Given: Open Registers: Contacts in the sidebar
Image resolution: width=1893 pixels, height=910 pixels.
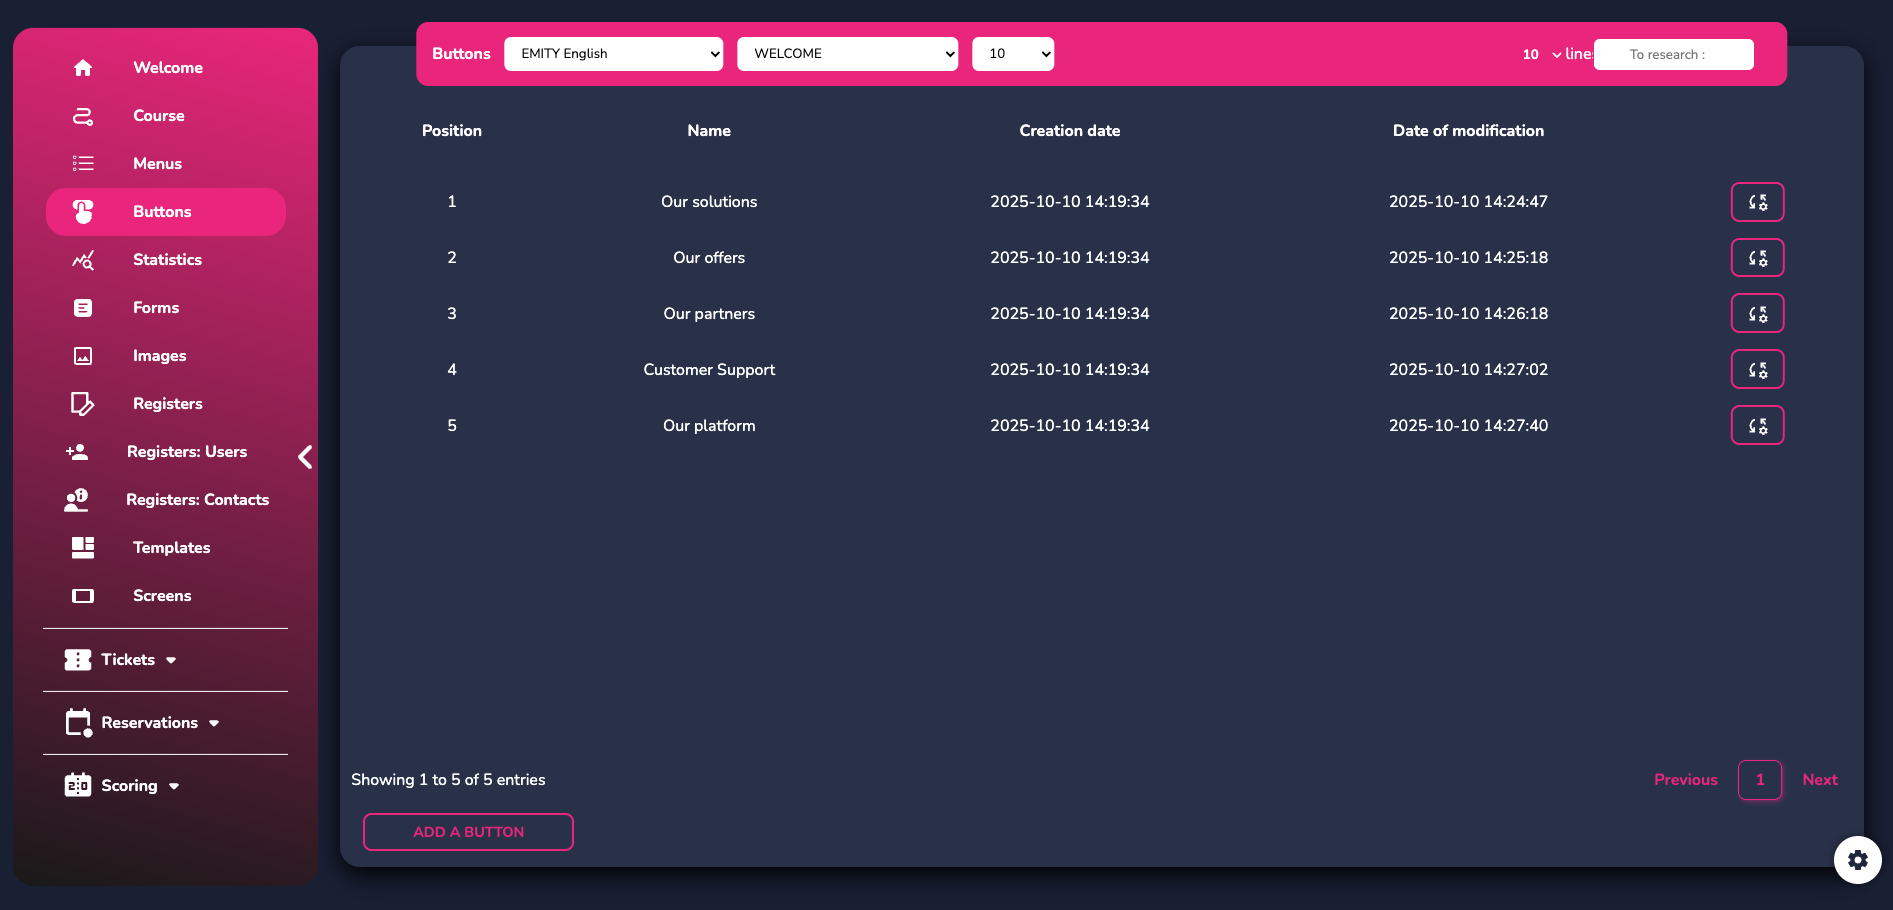Looking at the screenshot, I should tap(197, 500).
